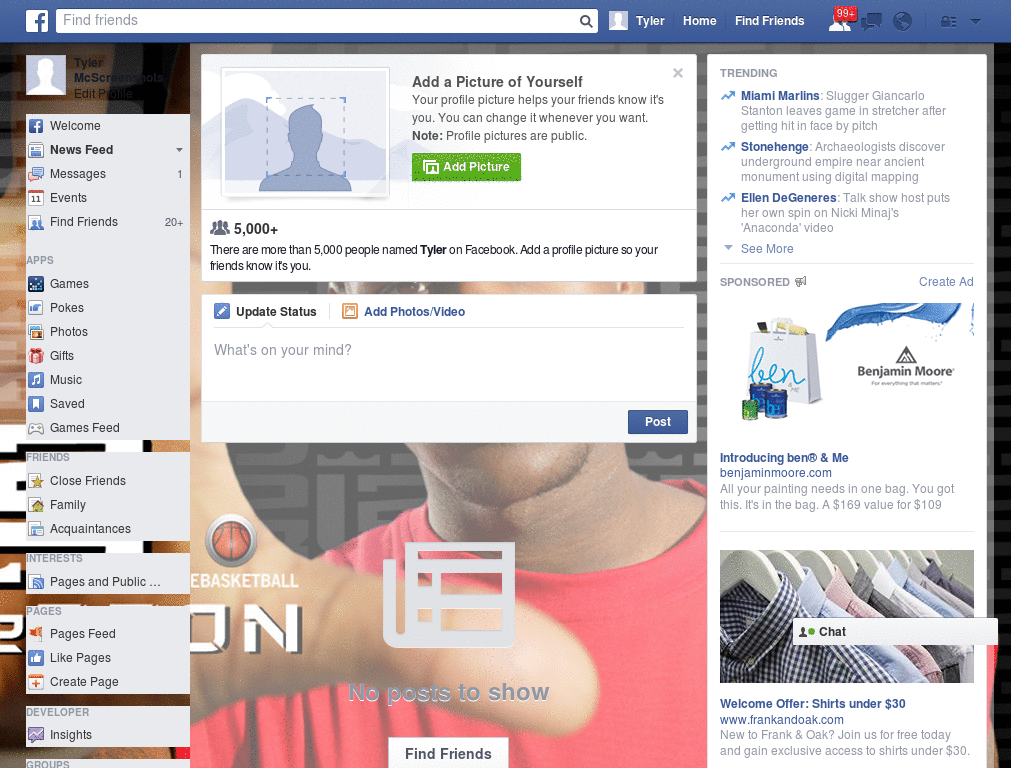Expand the News Feed dropdown arrow
The height and width of the screenshot is (768, 1024).
(179, 150)
